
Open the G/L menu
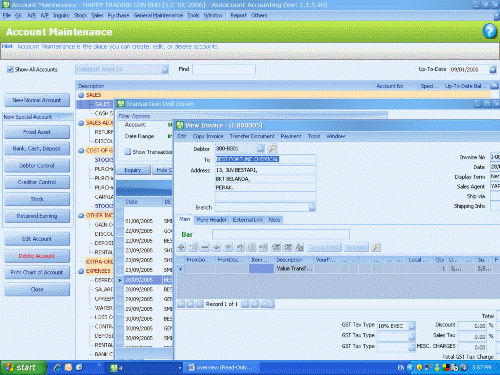[x=18, y=15]
